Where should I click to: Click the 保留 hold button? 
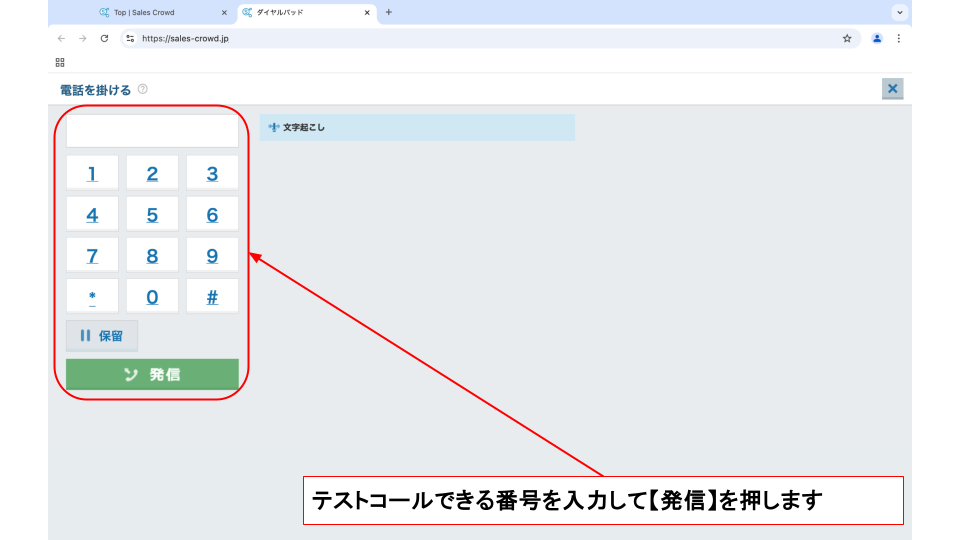tap(102, 336)
